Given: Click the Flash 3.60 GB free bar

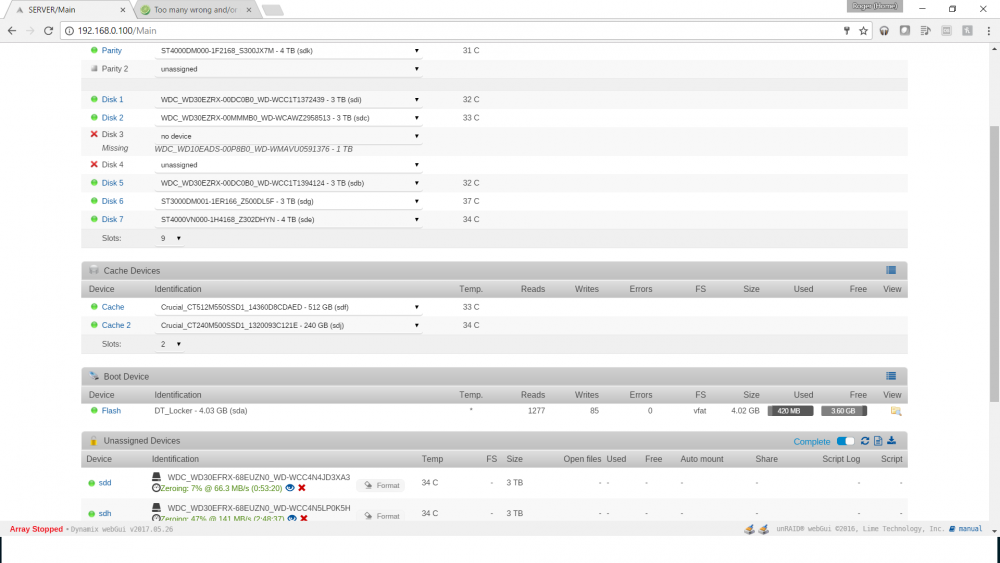Looking at the screenshot, I should pos(844,411).
